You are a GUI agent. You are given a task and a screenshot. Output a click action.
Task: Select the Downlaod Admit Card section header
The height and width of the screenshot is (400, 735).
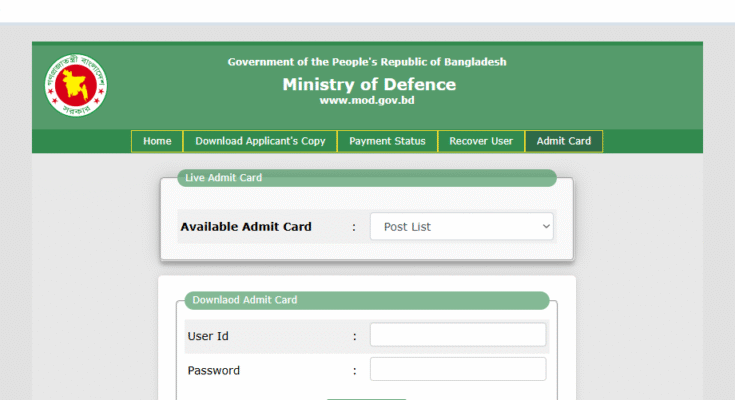coord(367,300)
